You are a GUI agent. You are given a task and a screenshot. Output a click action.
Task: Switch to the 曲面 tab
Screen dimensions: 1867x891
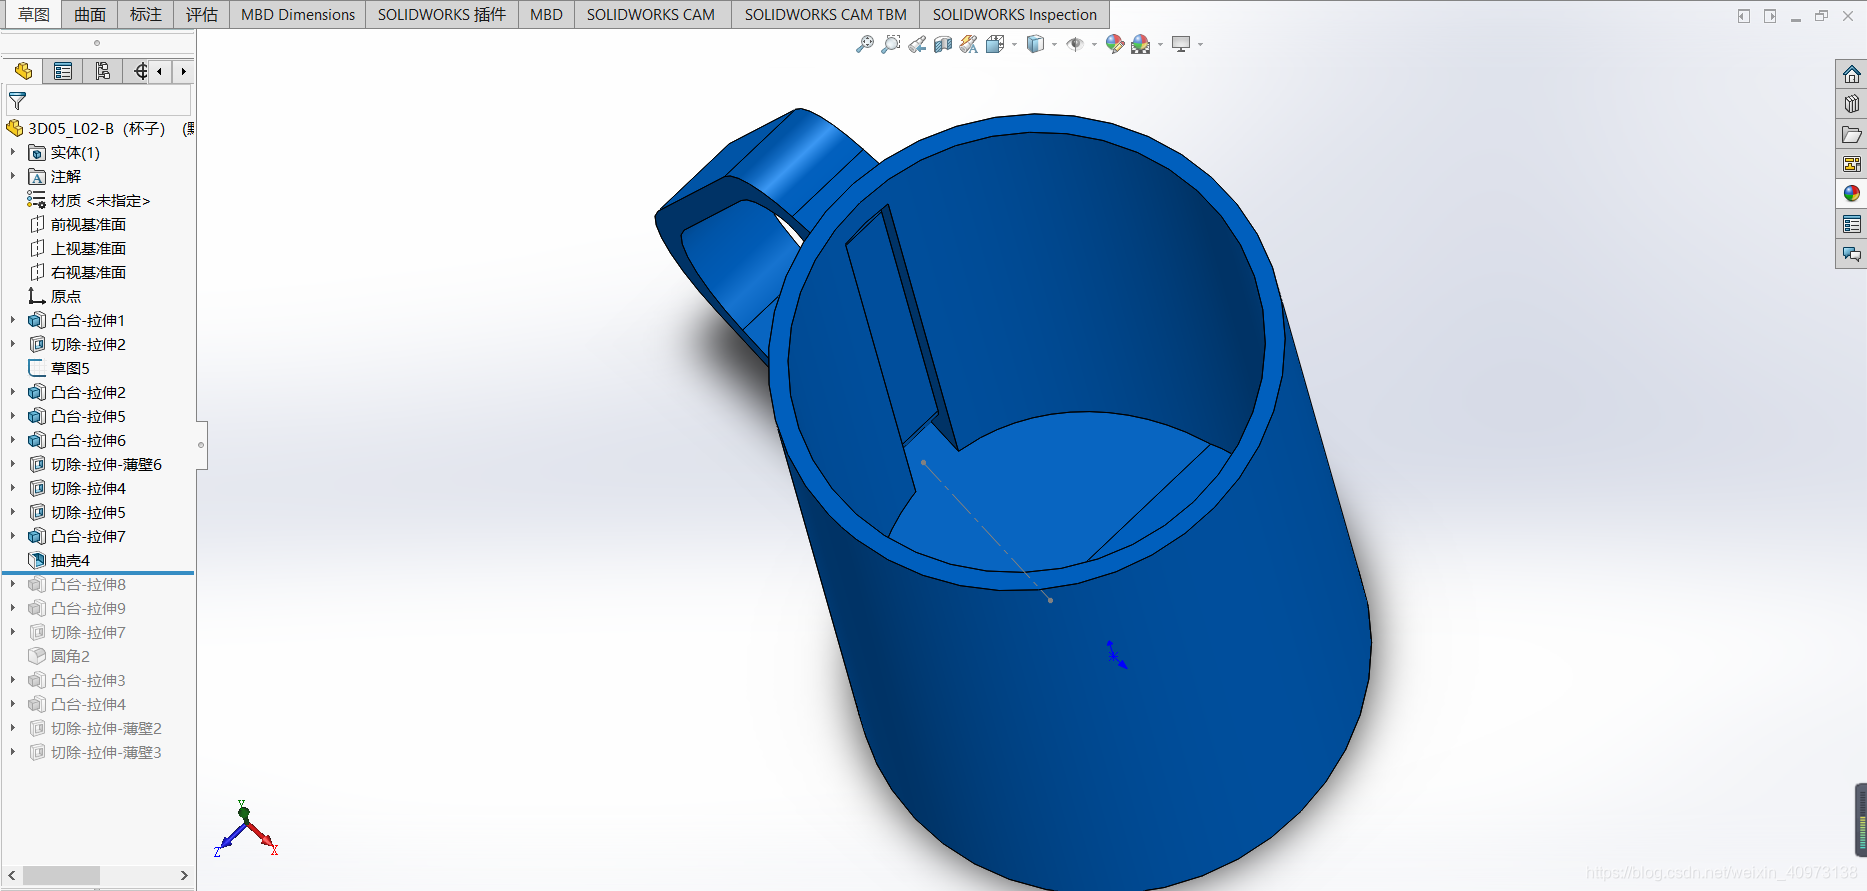[x=90, y=14]
